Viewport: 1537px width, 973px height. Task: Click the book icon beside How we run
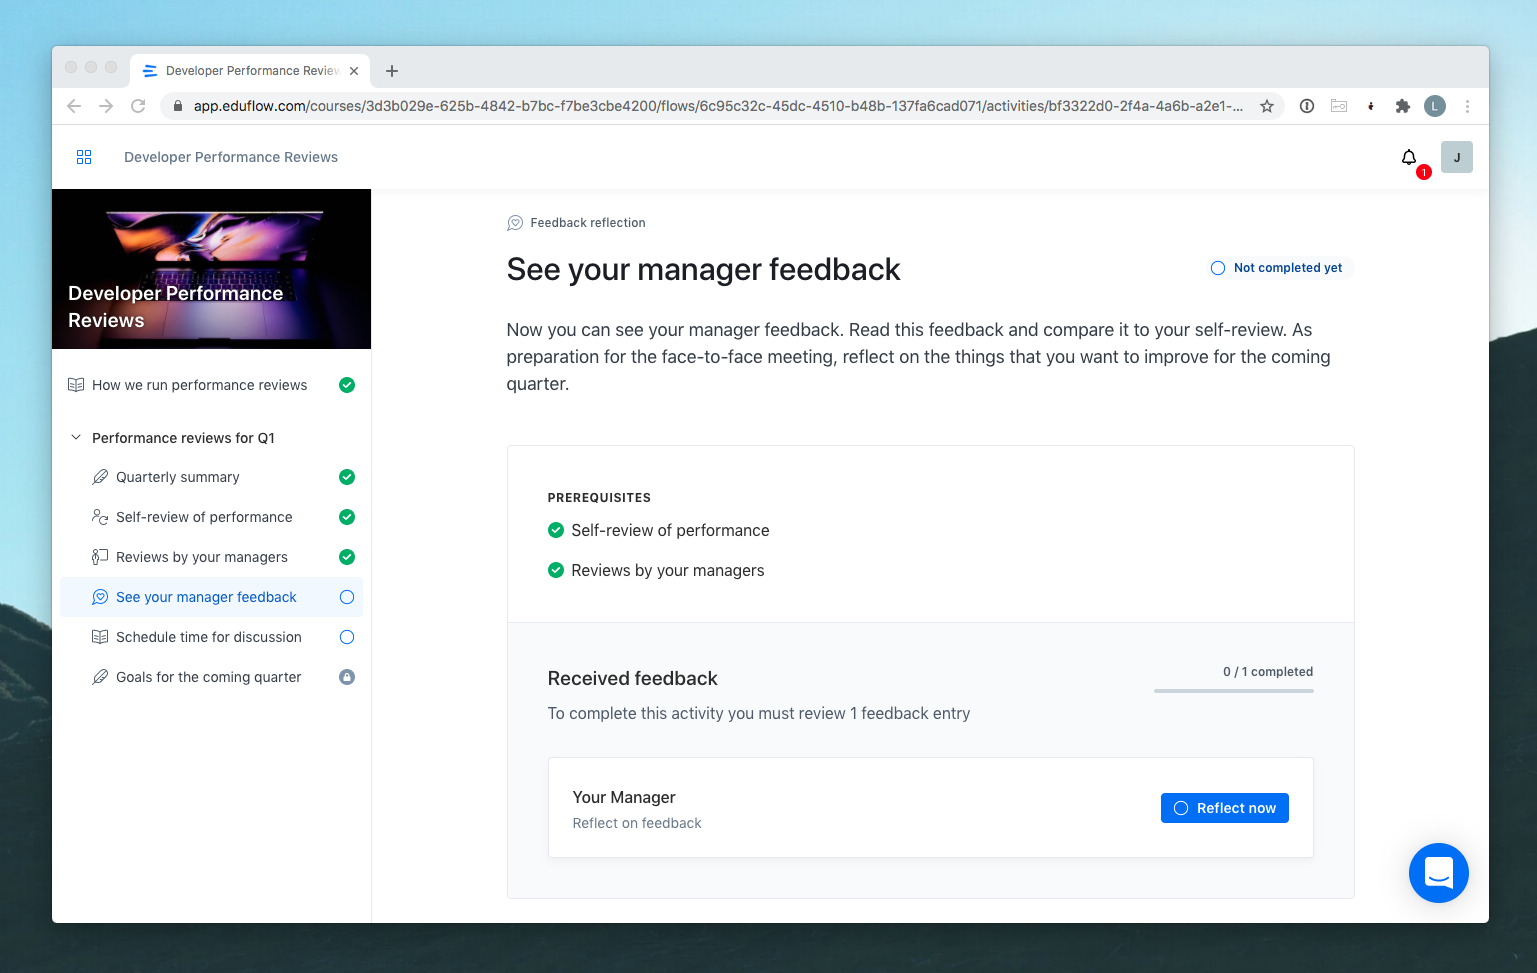click(x=76, y=385)
